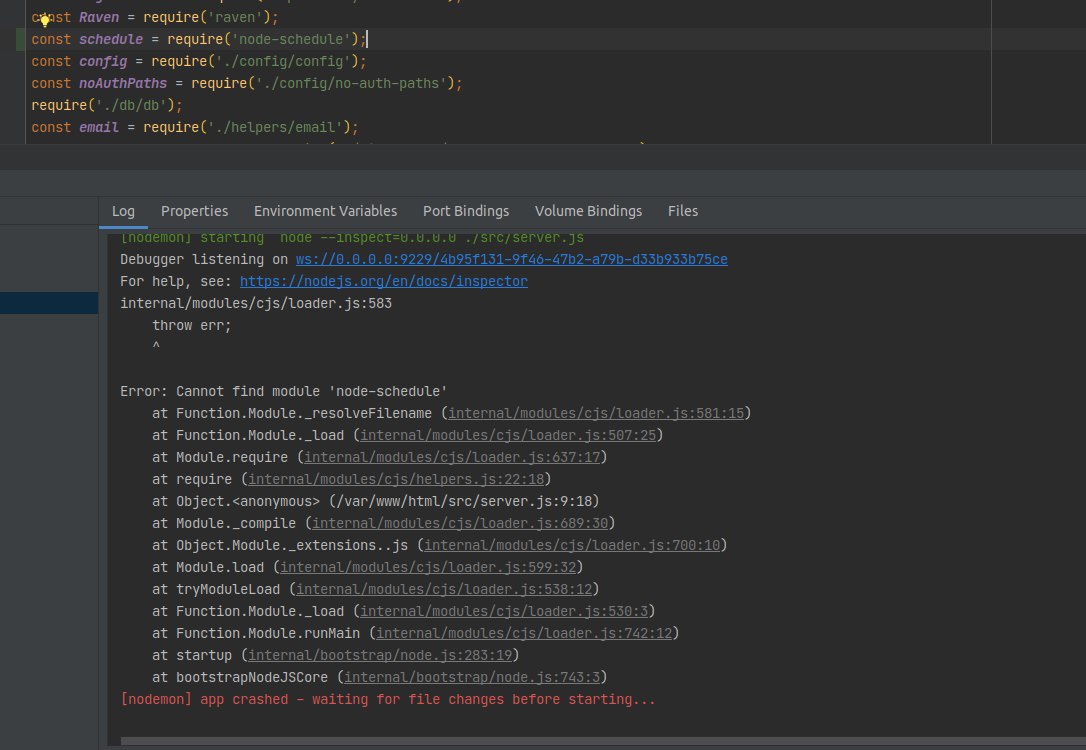
Task: Open helpers.js:22:18 stack link
Action: 396,479
